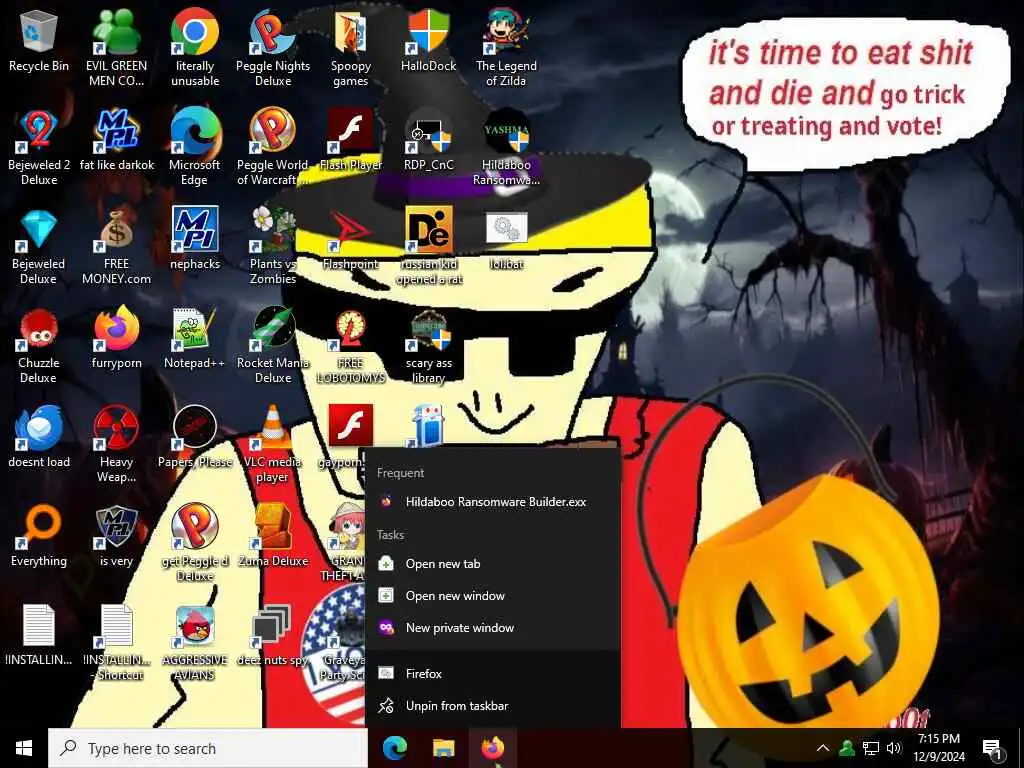Open the Spoopy games folder
The height and width of the screenshot is (768, 1024).
pos(351,47)
